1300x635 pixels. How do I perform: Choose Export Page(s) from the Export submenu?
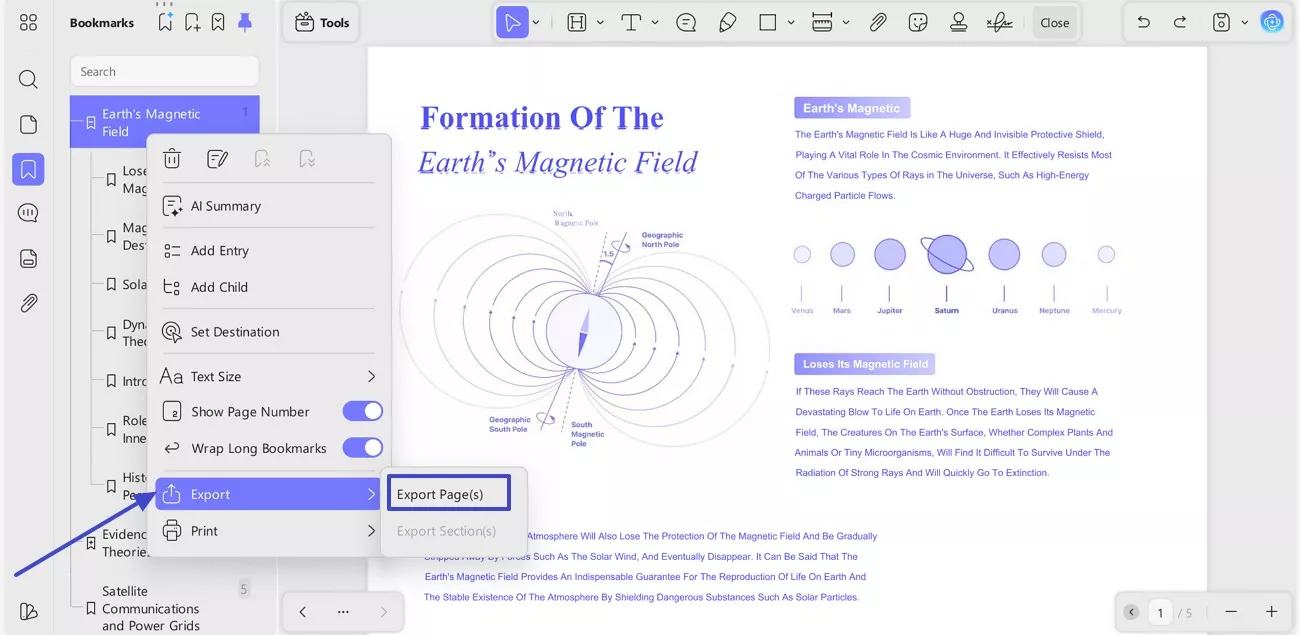[x=448, y=492]
